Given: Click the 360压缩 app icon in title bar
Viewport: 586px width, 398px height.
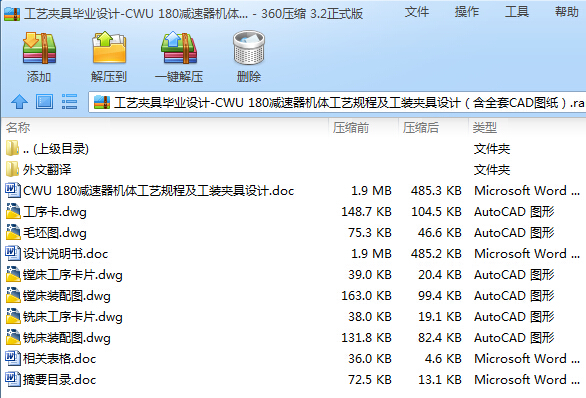Looking at the screenshot, I should pyautogui.click(x=12, y=14).
